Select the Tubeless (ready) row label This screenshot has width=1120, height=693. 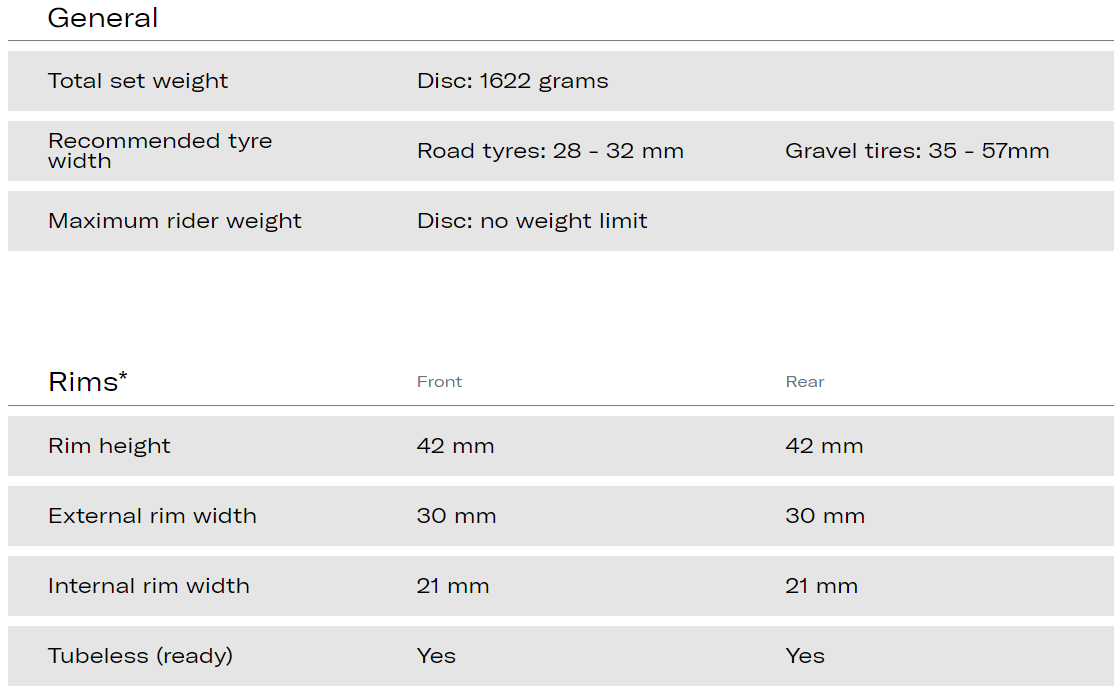point(140,656)
